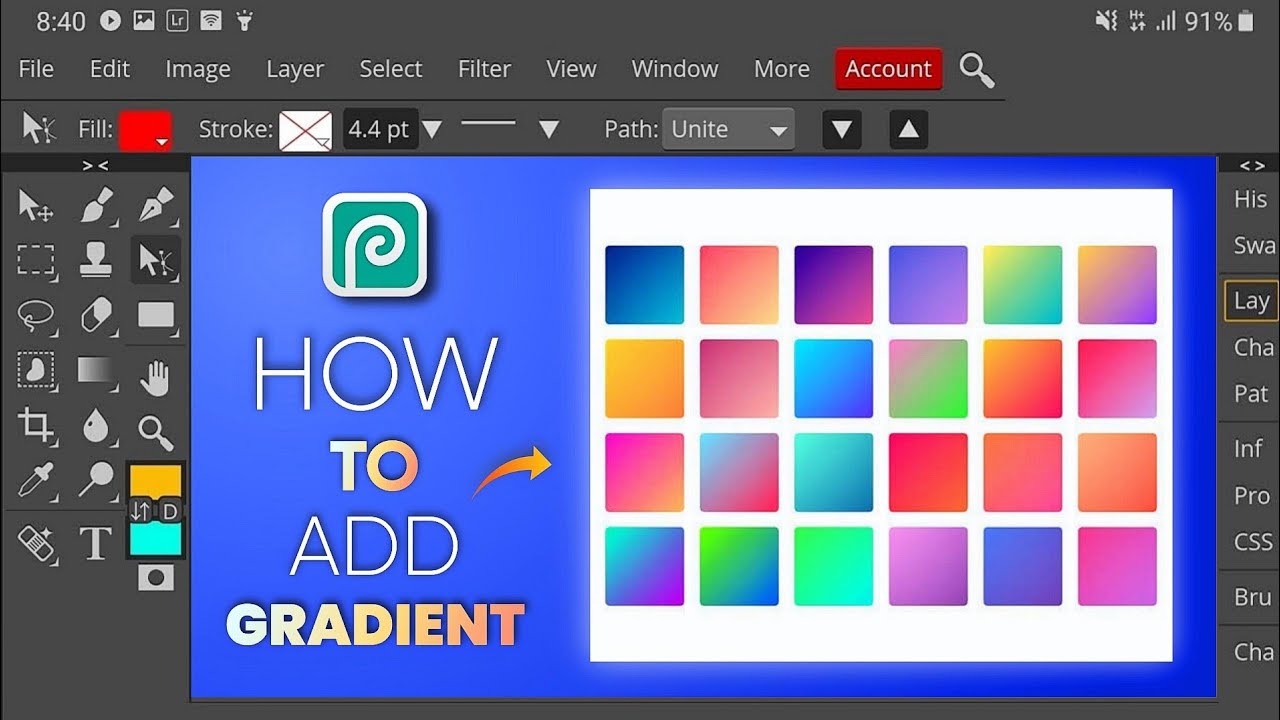Select the Type tool
Viewport: 1280px width, 720px height.
(x=96, y=543)
